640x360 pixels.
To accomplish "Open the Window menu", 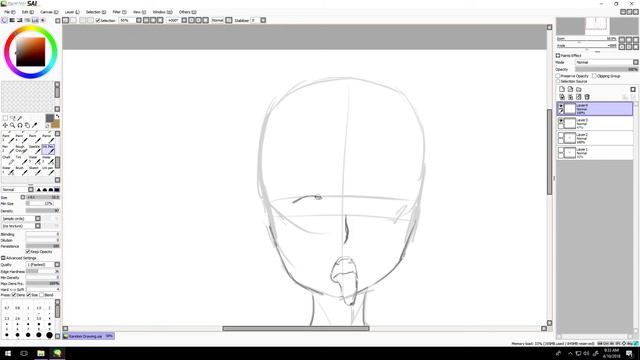I will (162, 12).
